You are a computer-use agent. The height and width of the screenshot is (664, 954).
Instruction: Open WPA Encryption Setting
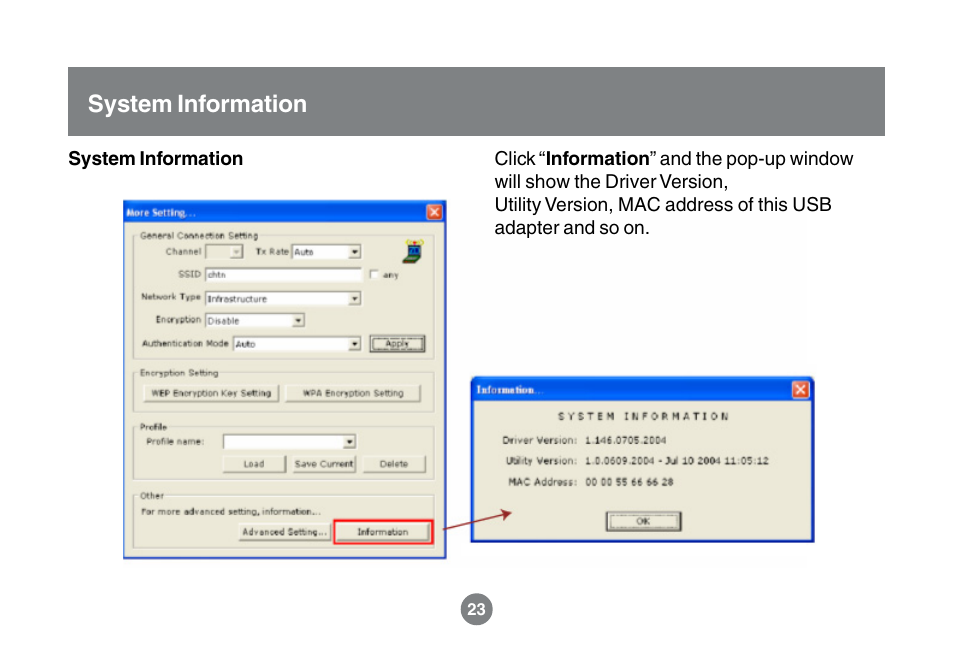click(353, 393)
